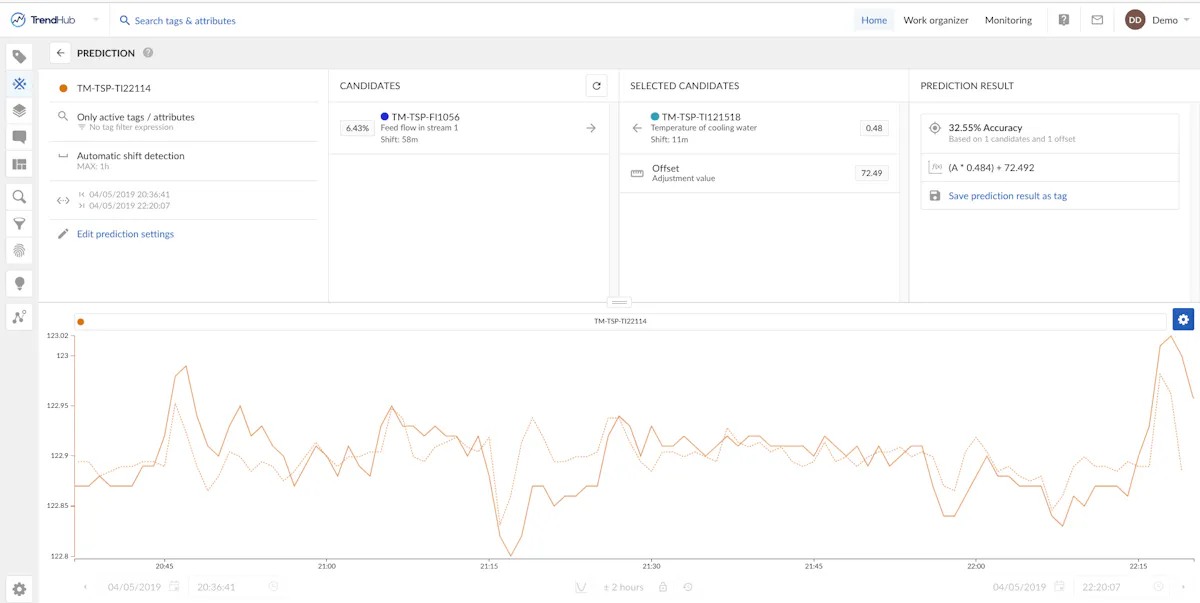The width and height of the screenshot is (1200, 603).
Task: Click the 0.48 coefficient value box
Action: [874, 128]
